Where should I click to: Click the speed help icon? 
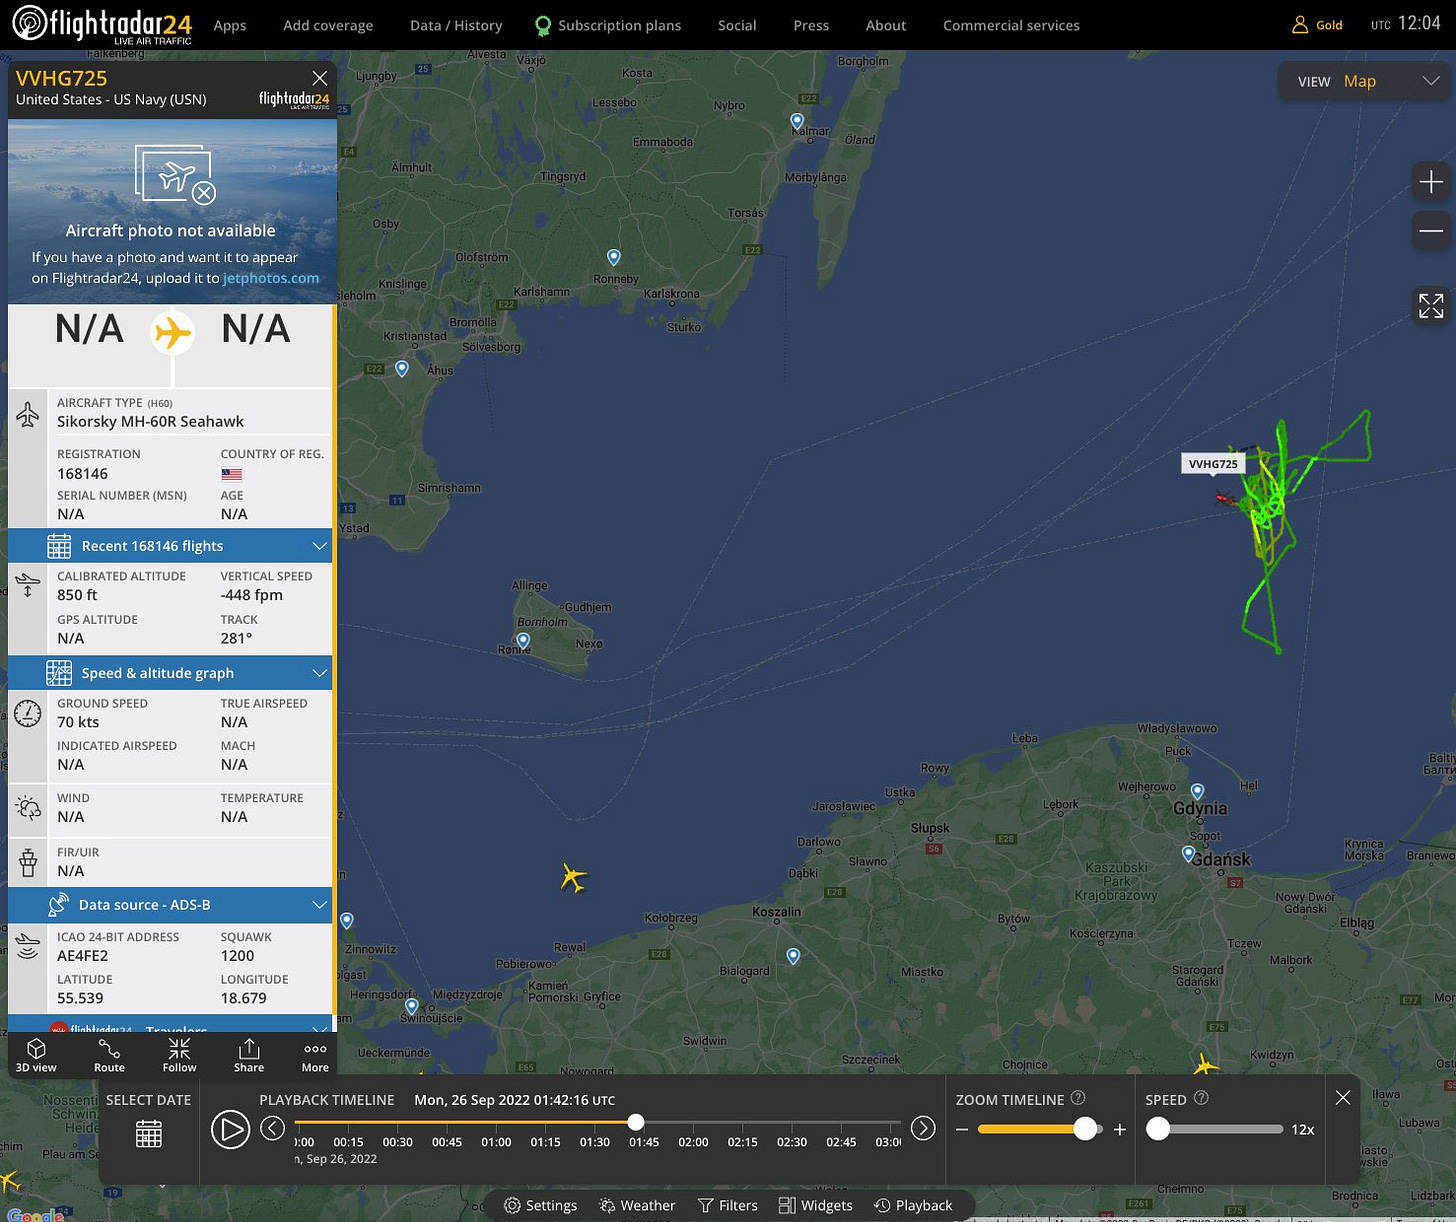1202,1098
